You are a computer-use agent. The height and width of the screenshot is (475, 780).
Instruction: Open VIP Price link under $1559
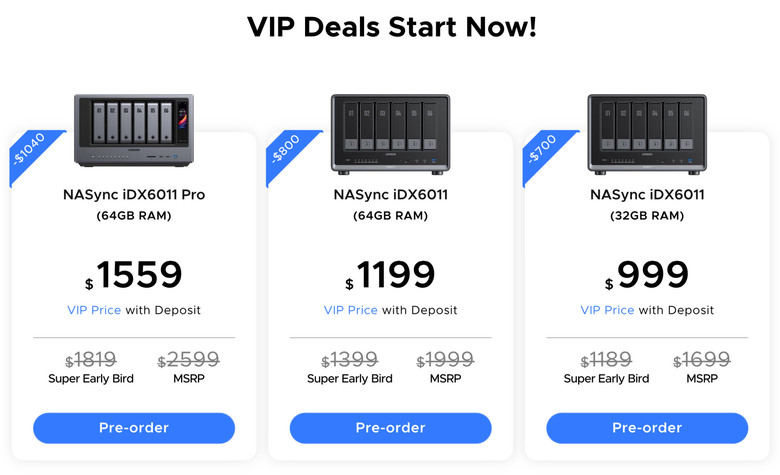(x=94, y=310)
